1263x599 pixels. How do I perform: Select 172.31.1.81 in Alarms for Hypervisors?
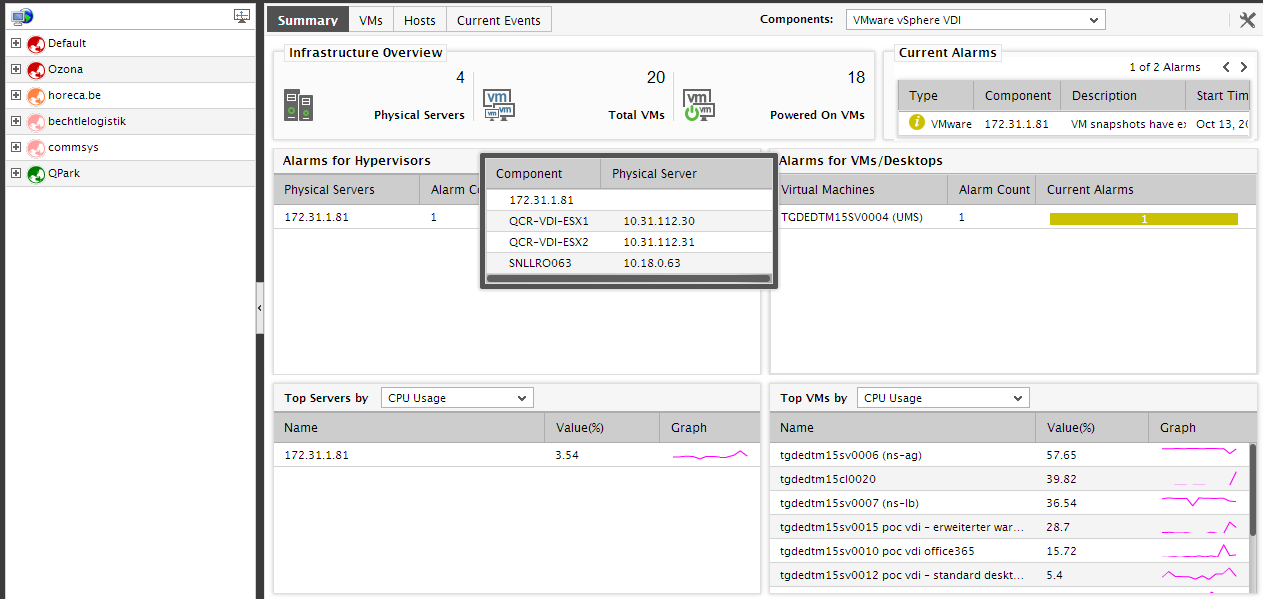pos(316,217)
